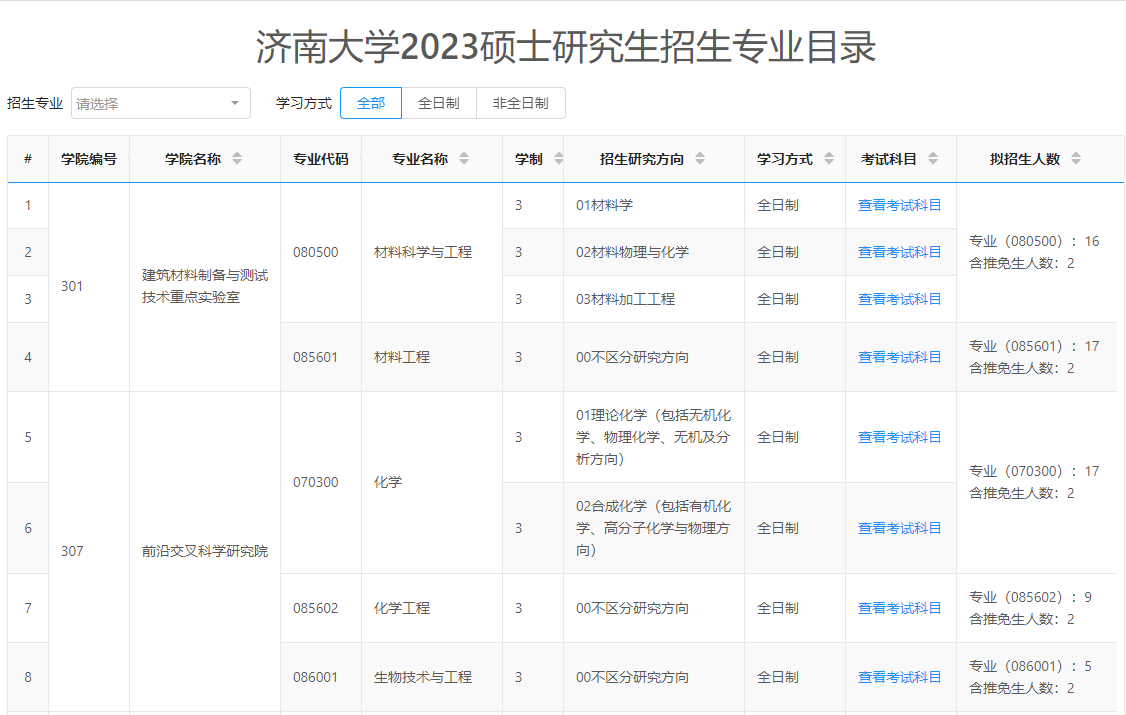Sort by 学习方式 column header icon
The image size is (1126, 715).
coord(829,159)
